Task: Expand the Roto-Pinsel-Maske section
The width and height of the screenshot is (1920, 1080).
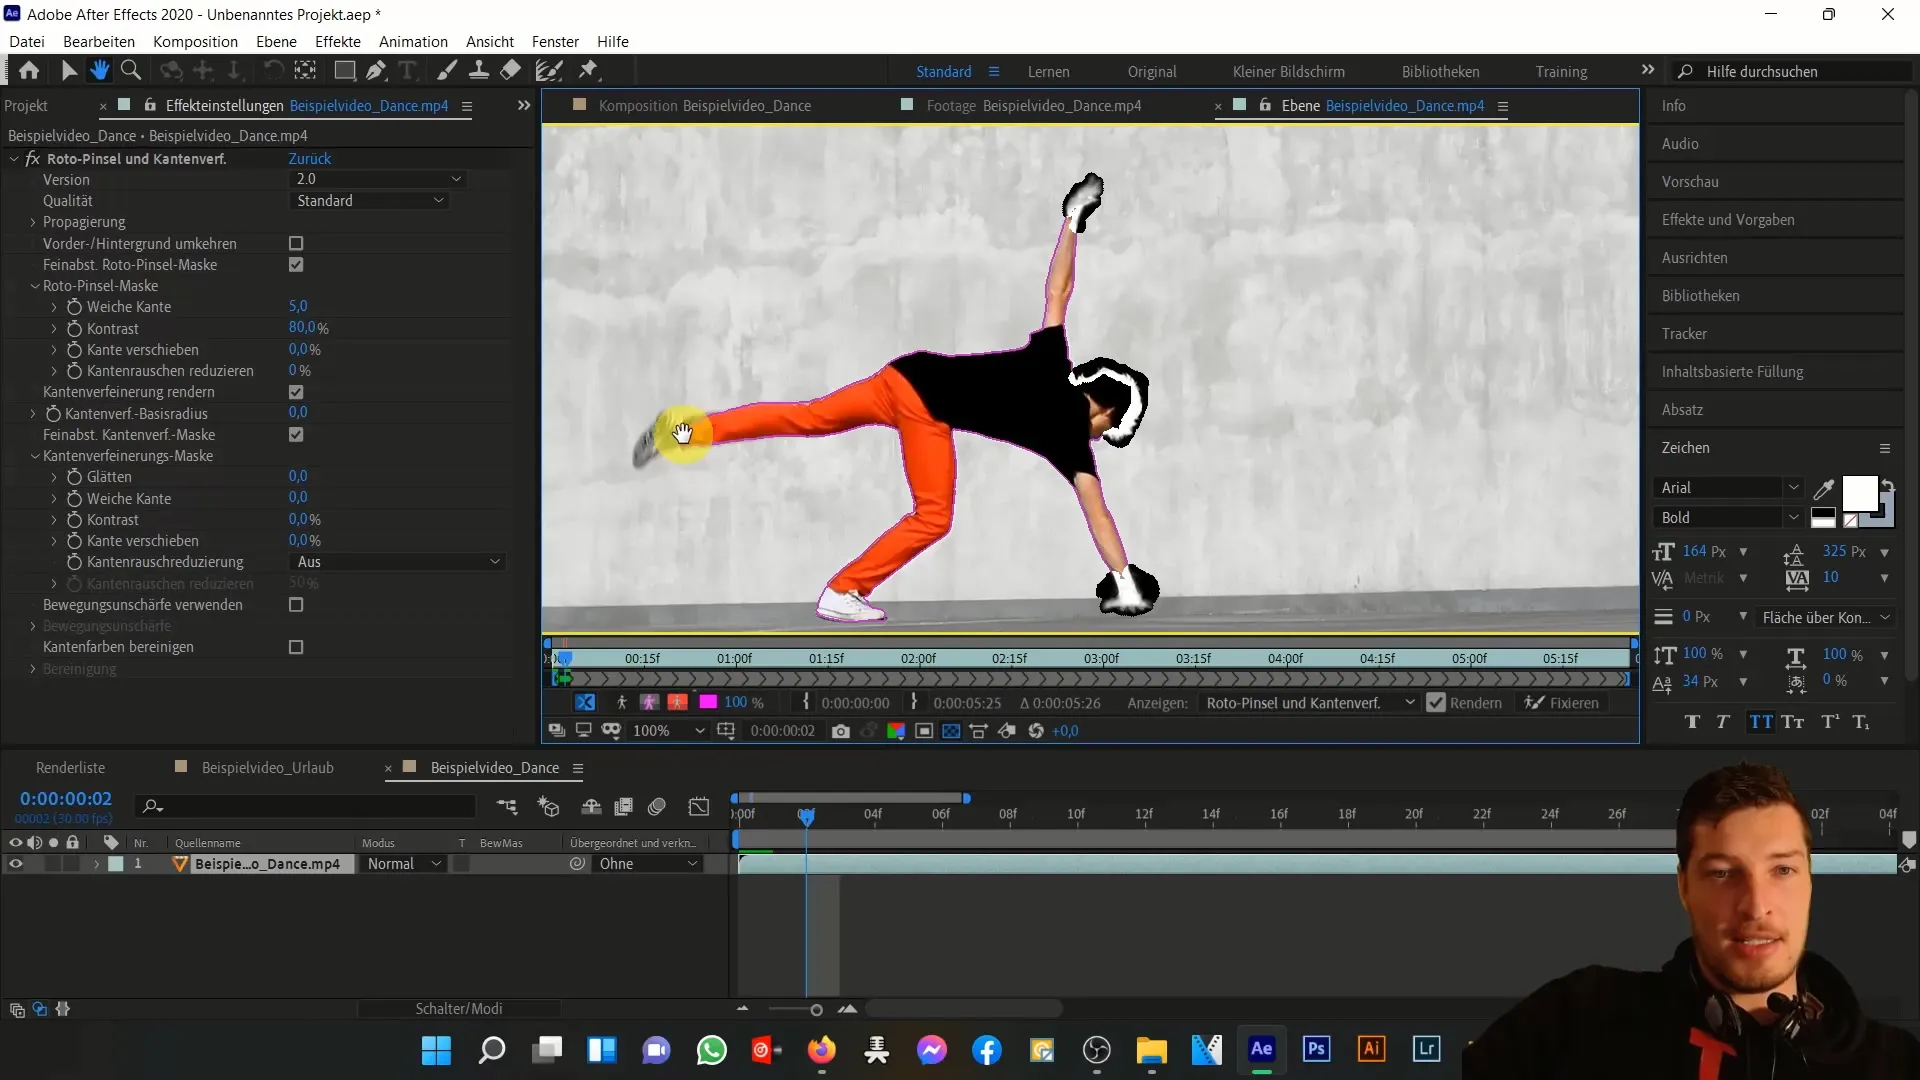Action: click(x=36, y=285)
